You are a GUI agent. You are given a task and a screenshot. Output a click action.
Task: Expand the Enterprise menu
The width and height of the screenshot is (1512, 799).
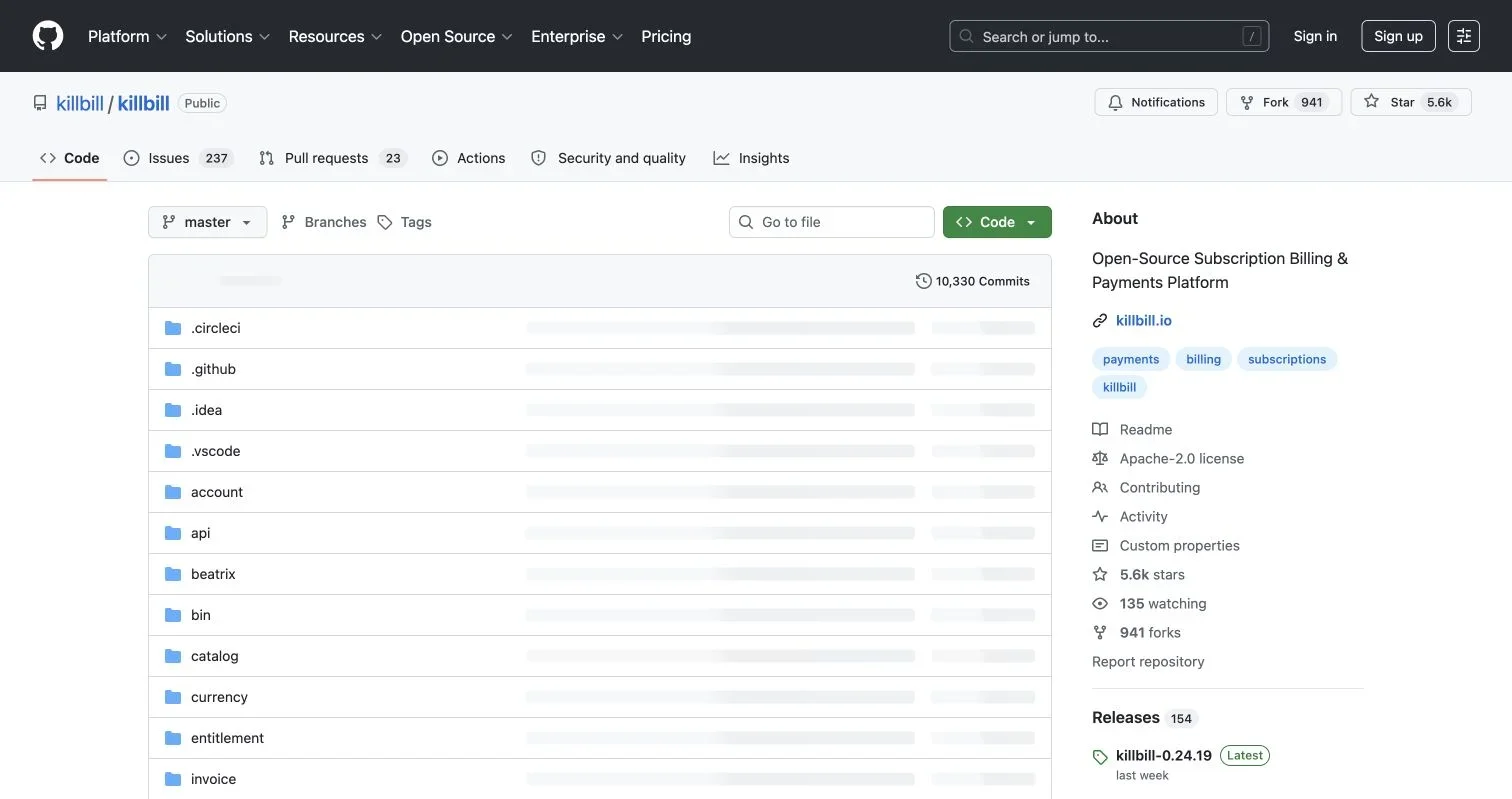tap(577, 36)
